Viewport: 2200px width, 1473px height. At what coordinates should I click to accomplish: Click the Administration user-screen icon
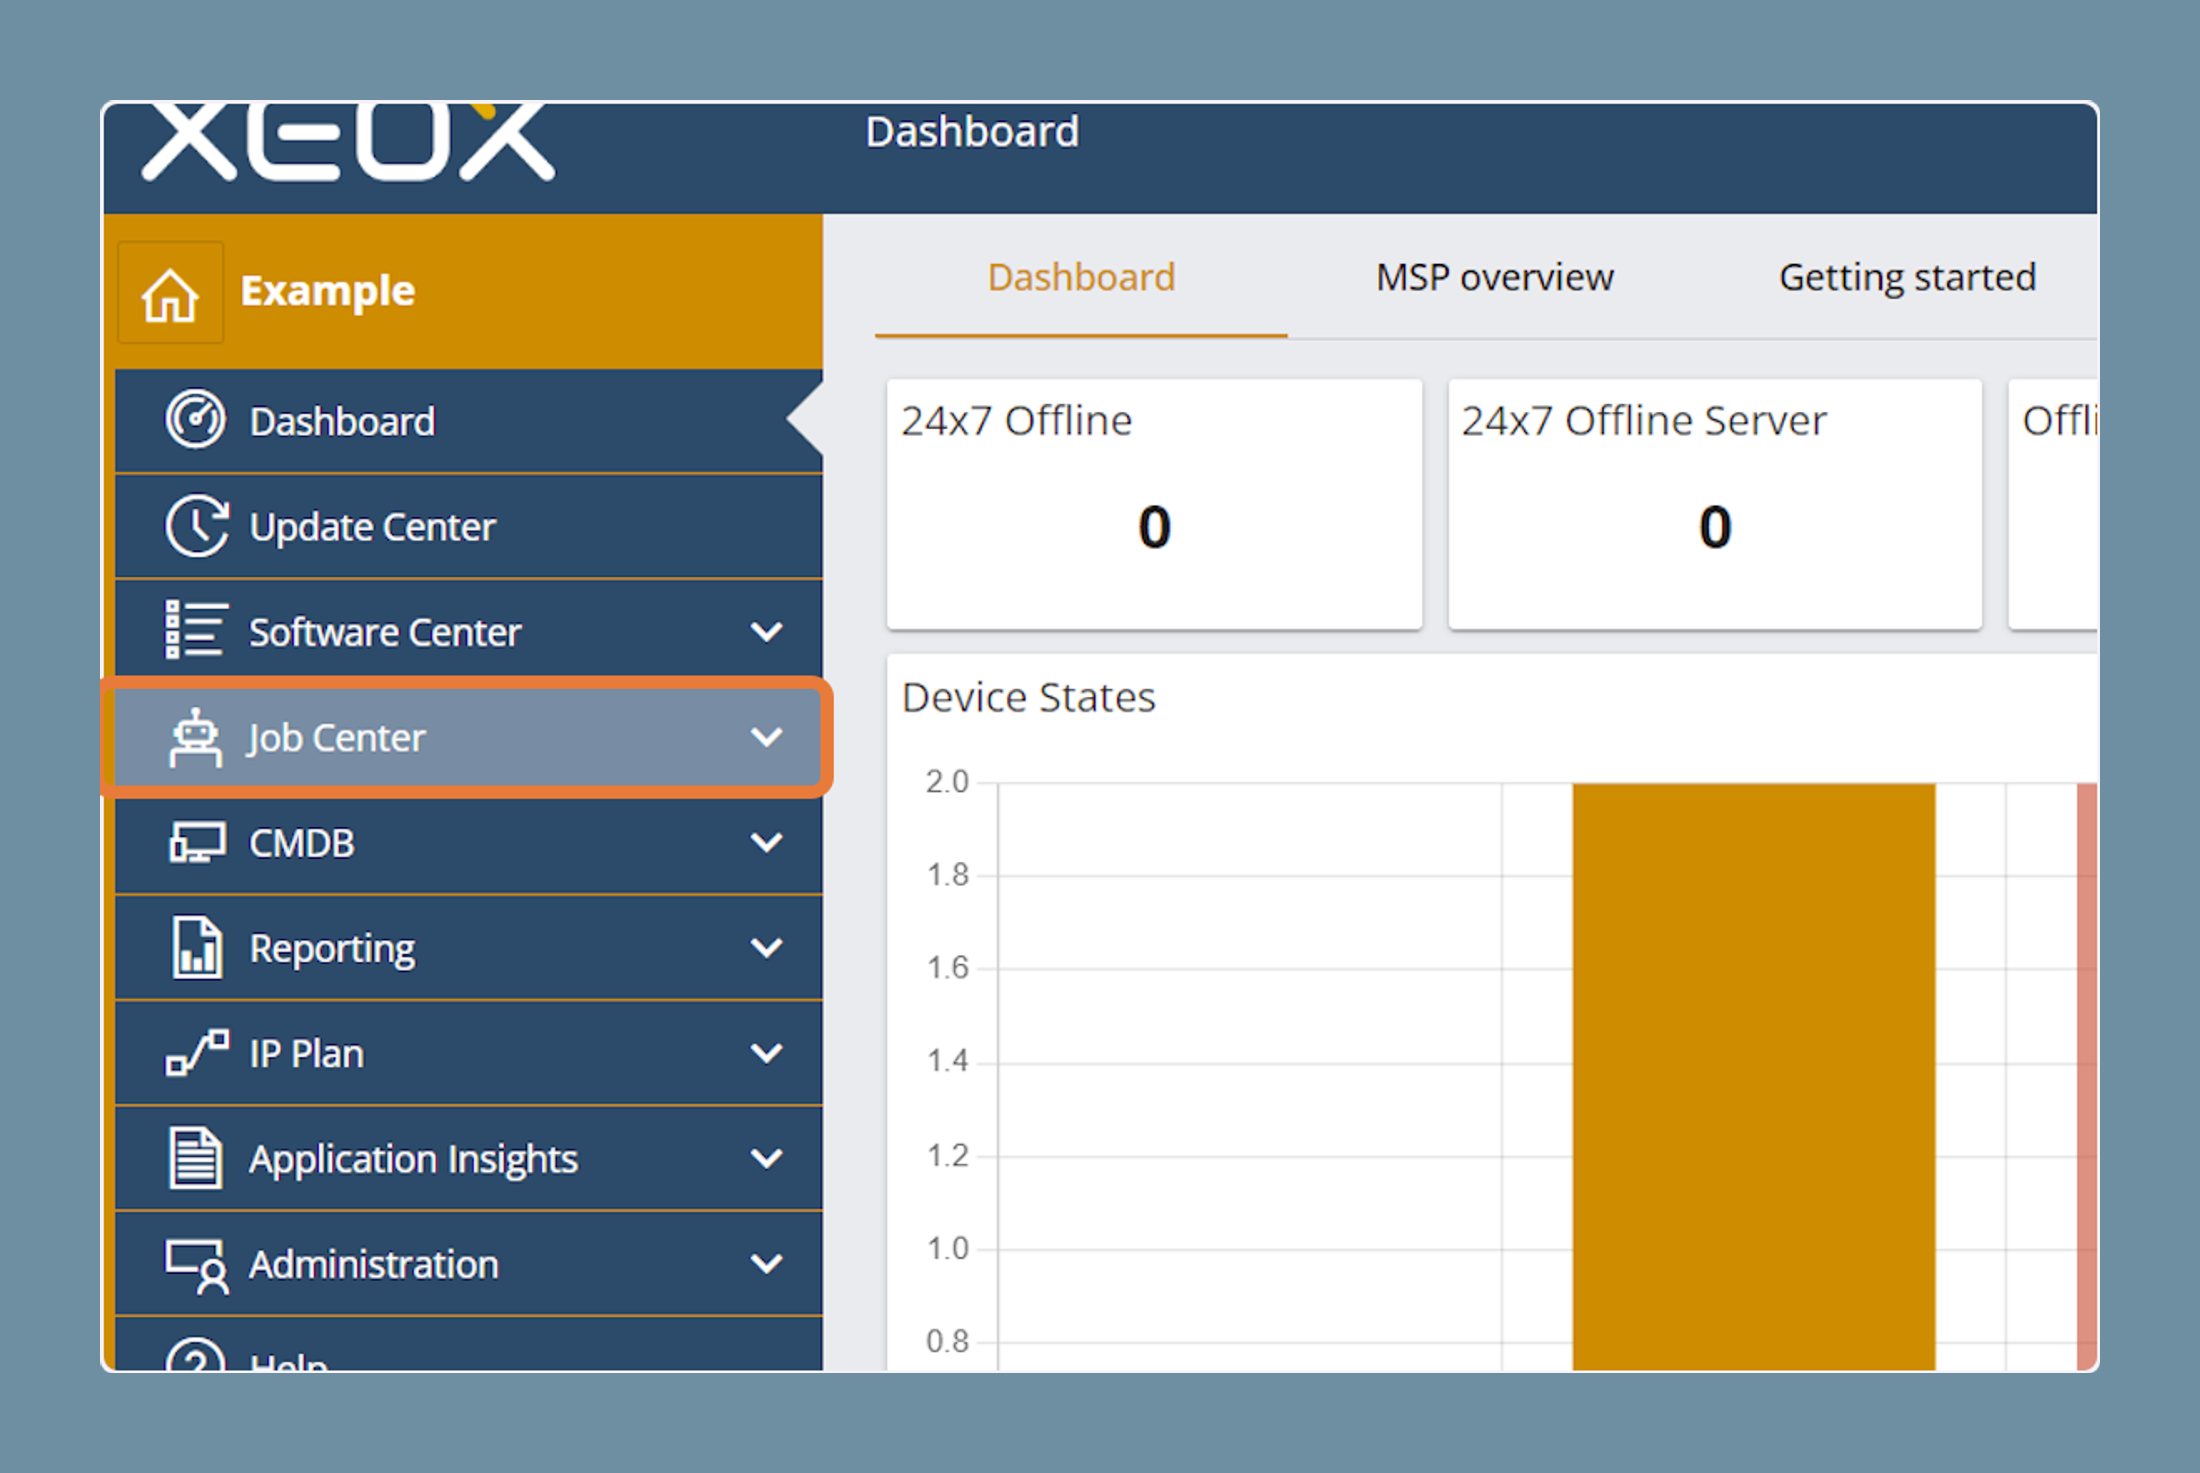pyautogui.click(x=197, y=1266)
